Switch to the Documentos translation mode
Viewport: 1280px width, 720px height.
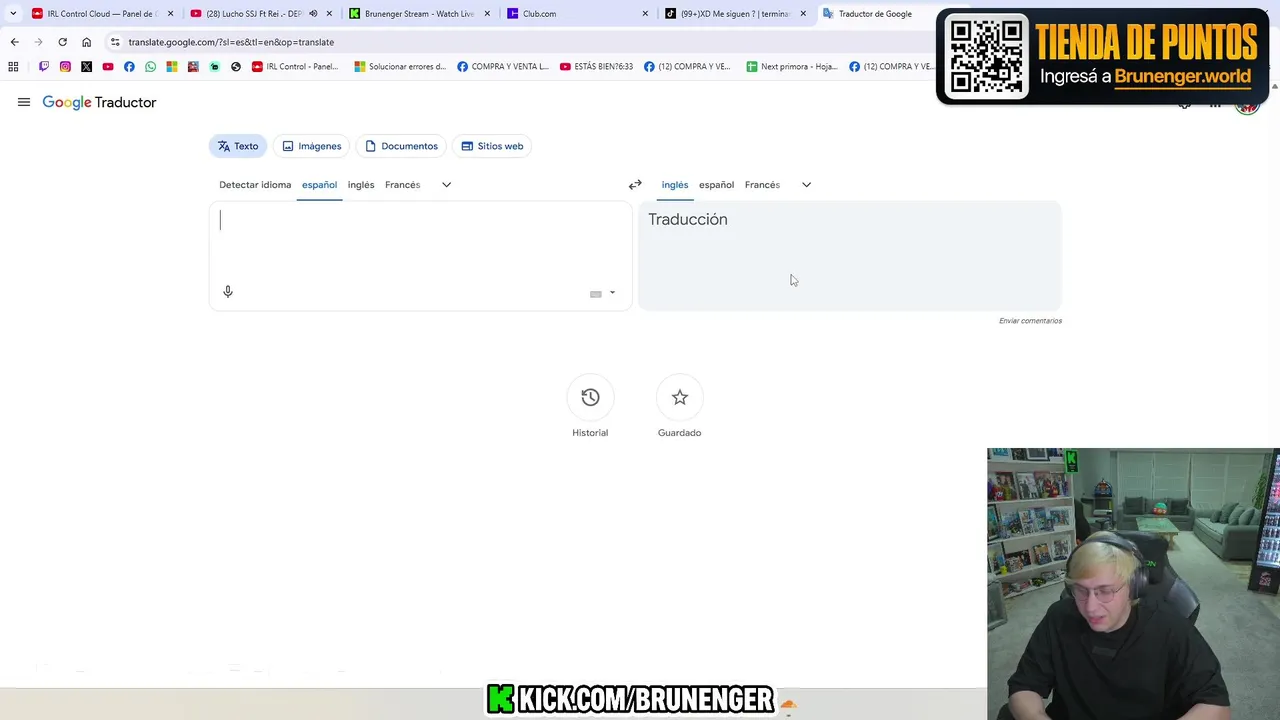coord(401,146)
